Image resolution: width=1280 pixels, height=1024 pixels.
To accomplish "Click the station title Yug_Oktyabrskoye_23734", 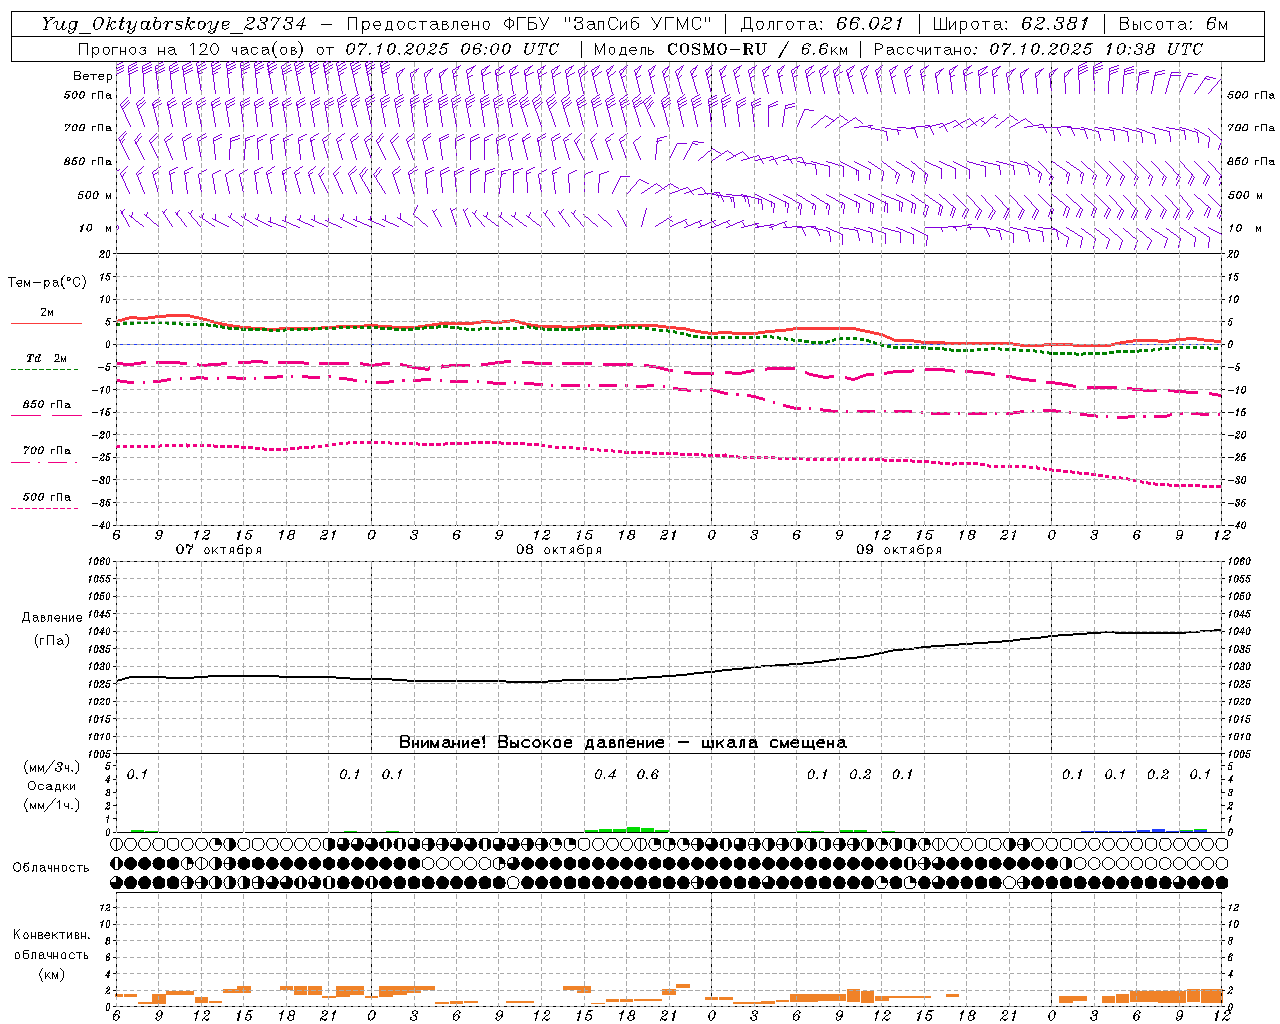I will coord(173,24).
